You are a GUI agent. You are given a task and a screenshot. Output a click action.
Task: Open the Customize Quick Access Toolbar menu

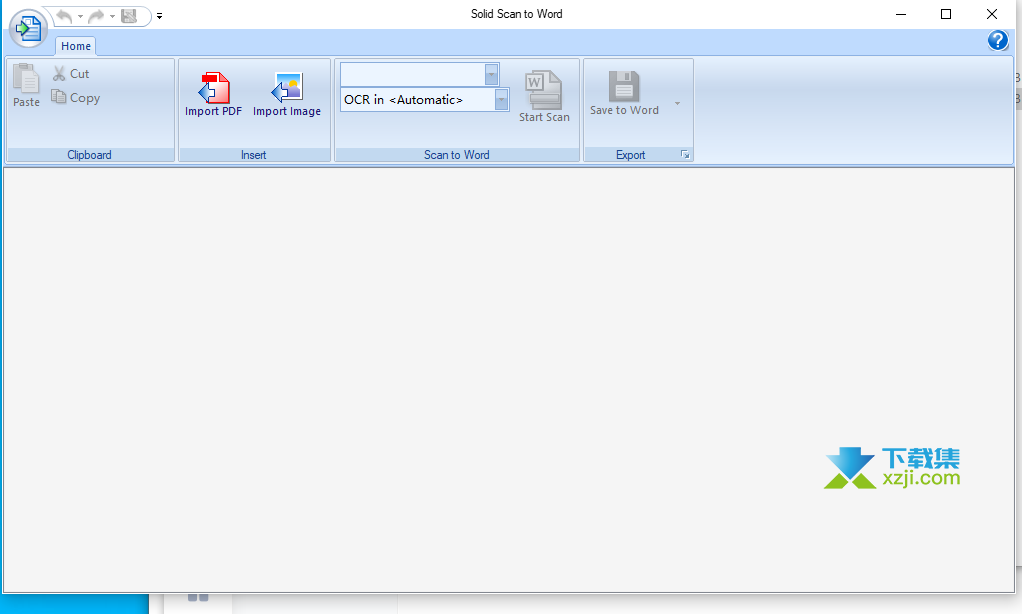[160, 16]
